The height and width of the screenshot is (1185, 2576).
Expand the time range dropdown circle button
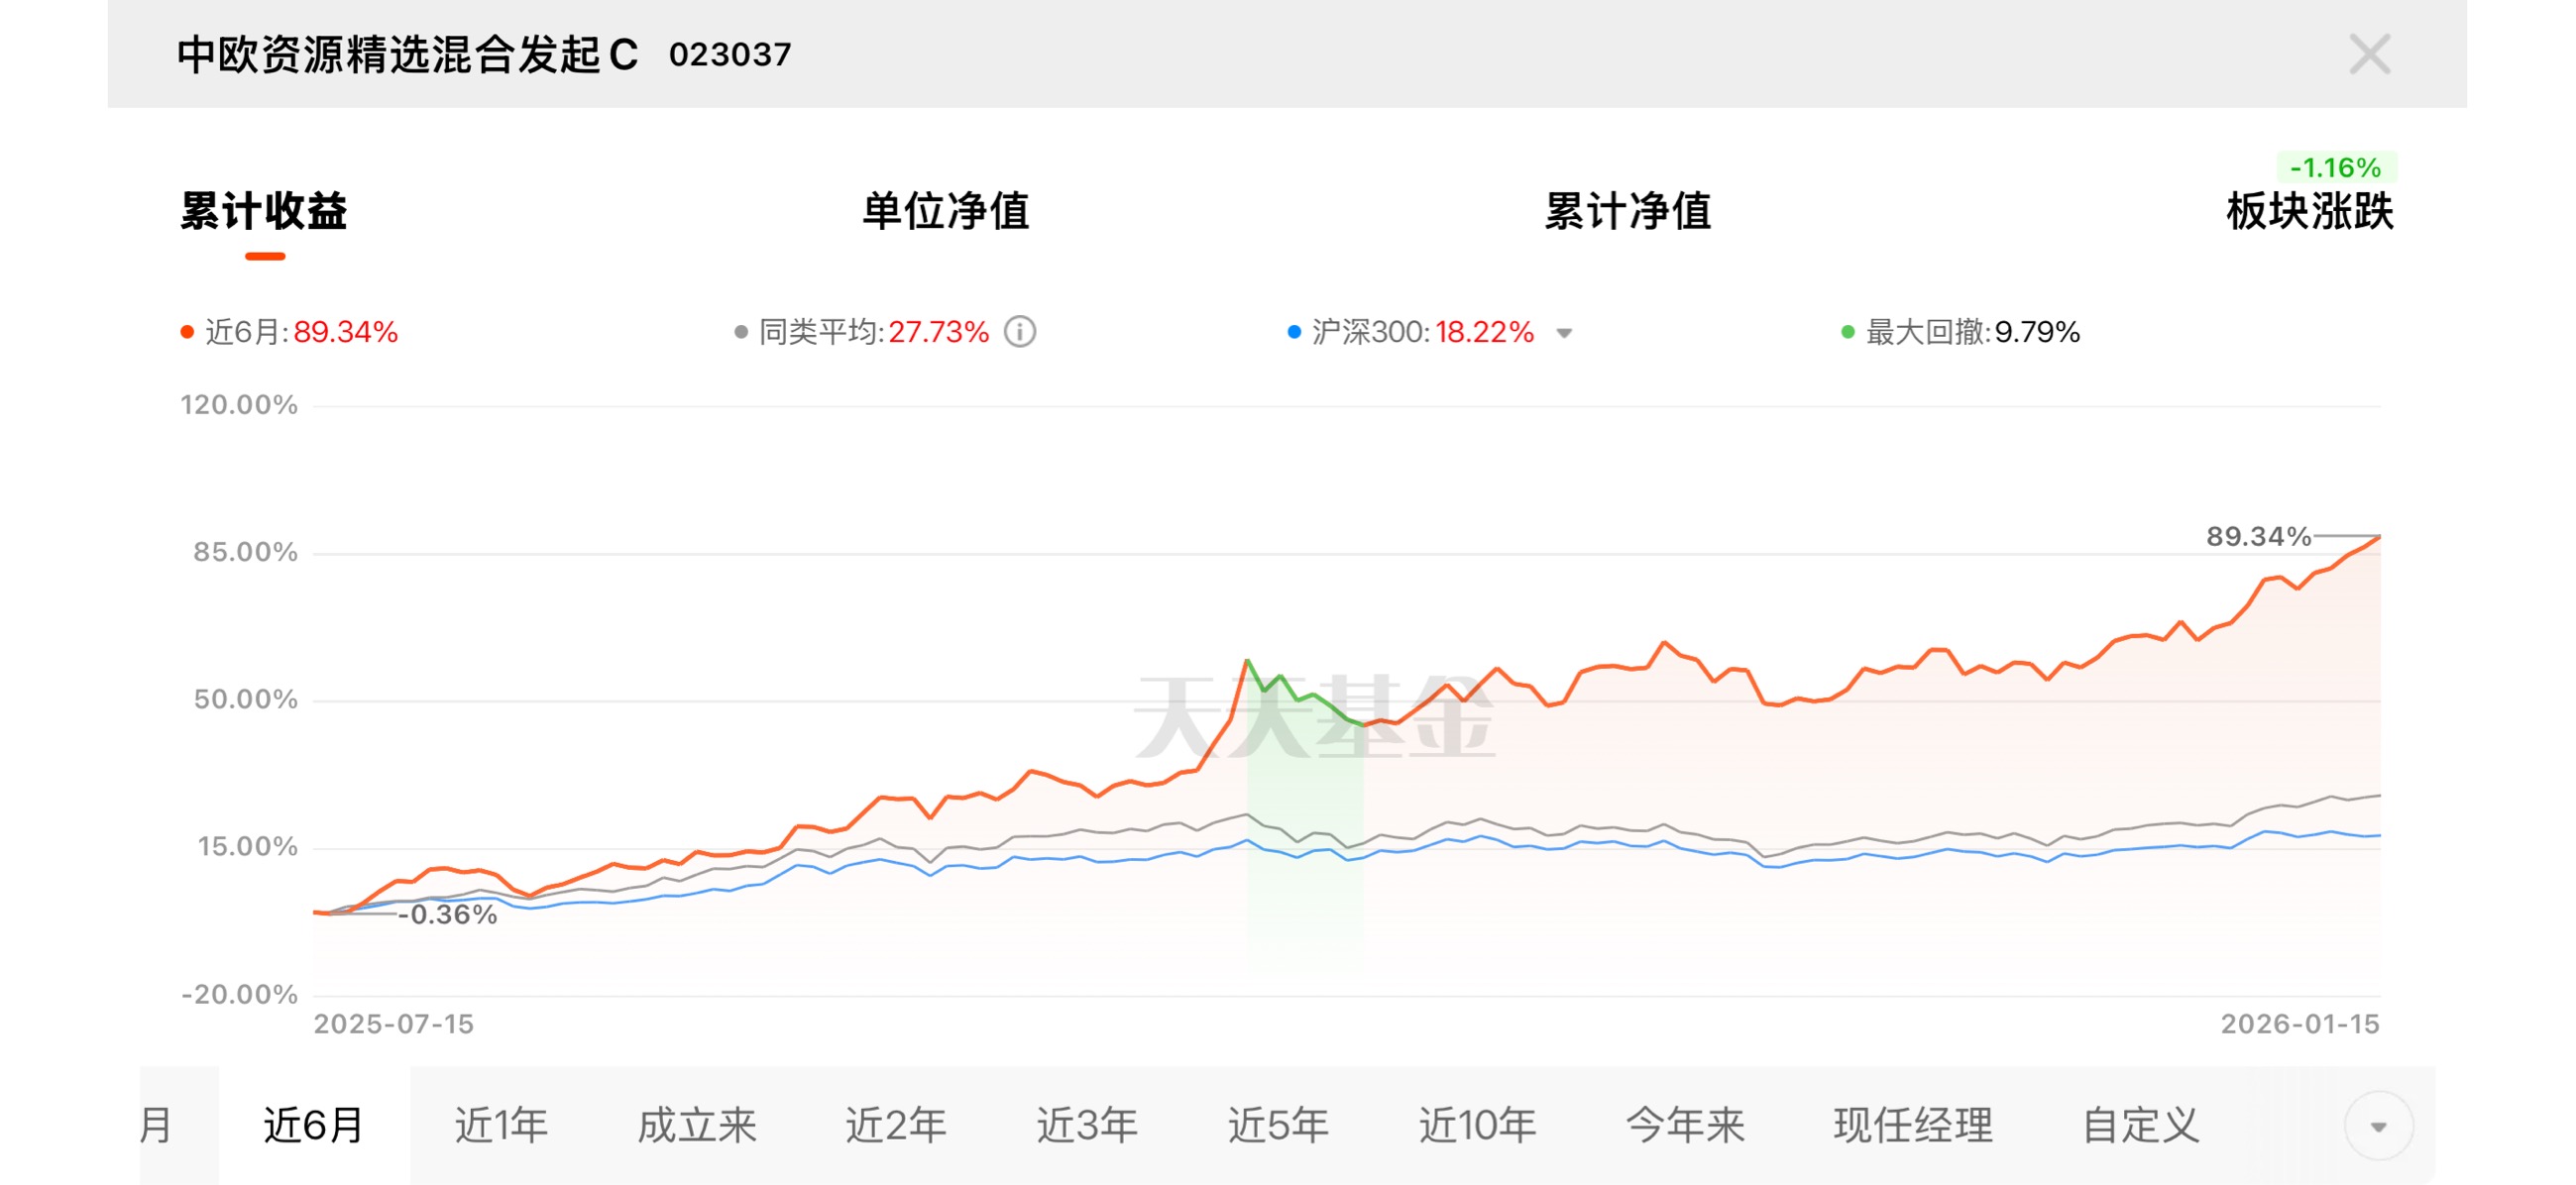click(x=2377, y=1126)
